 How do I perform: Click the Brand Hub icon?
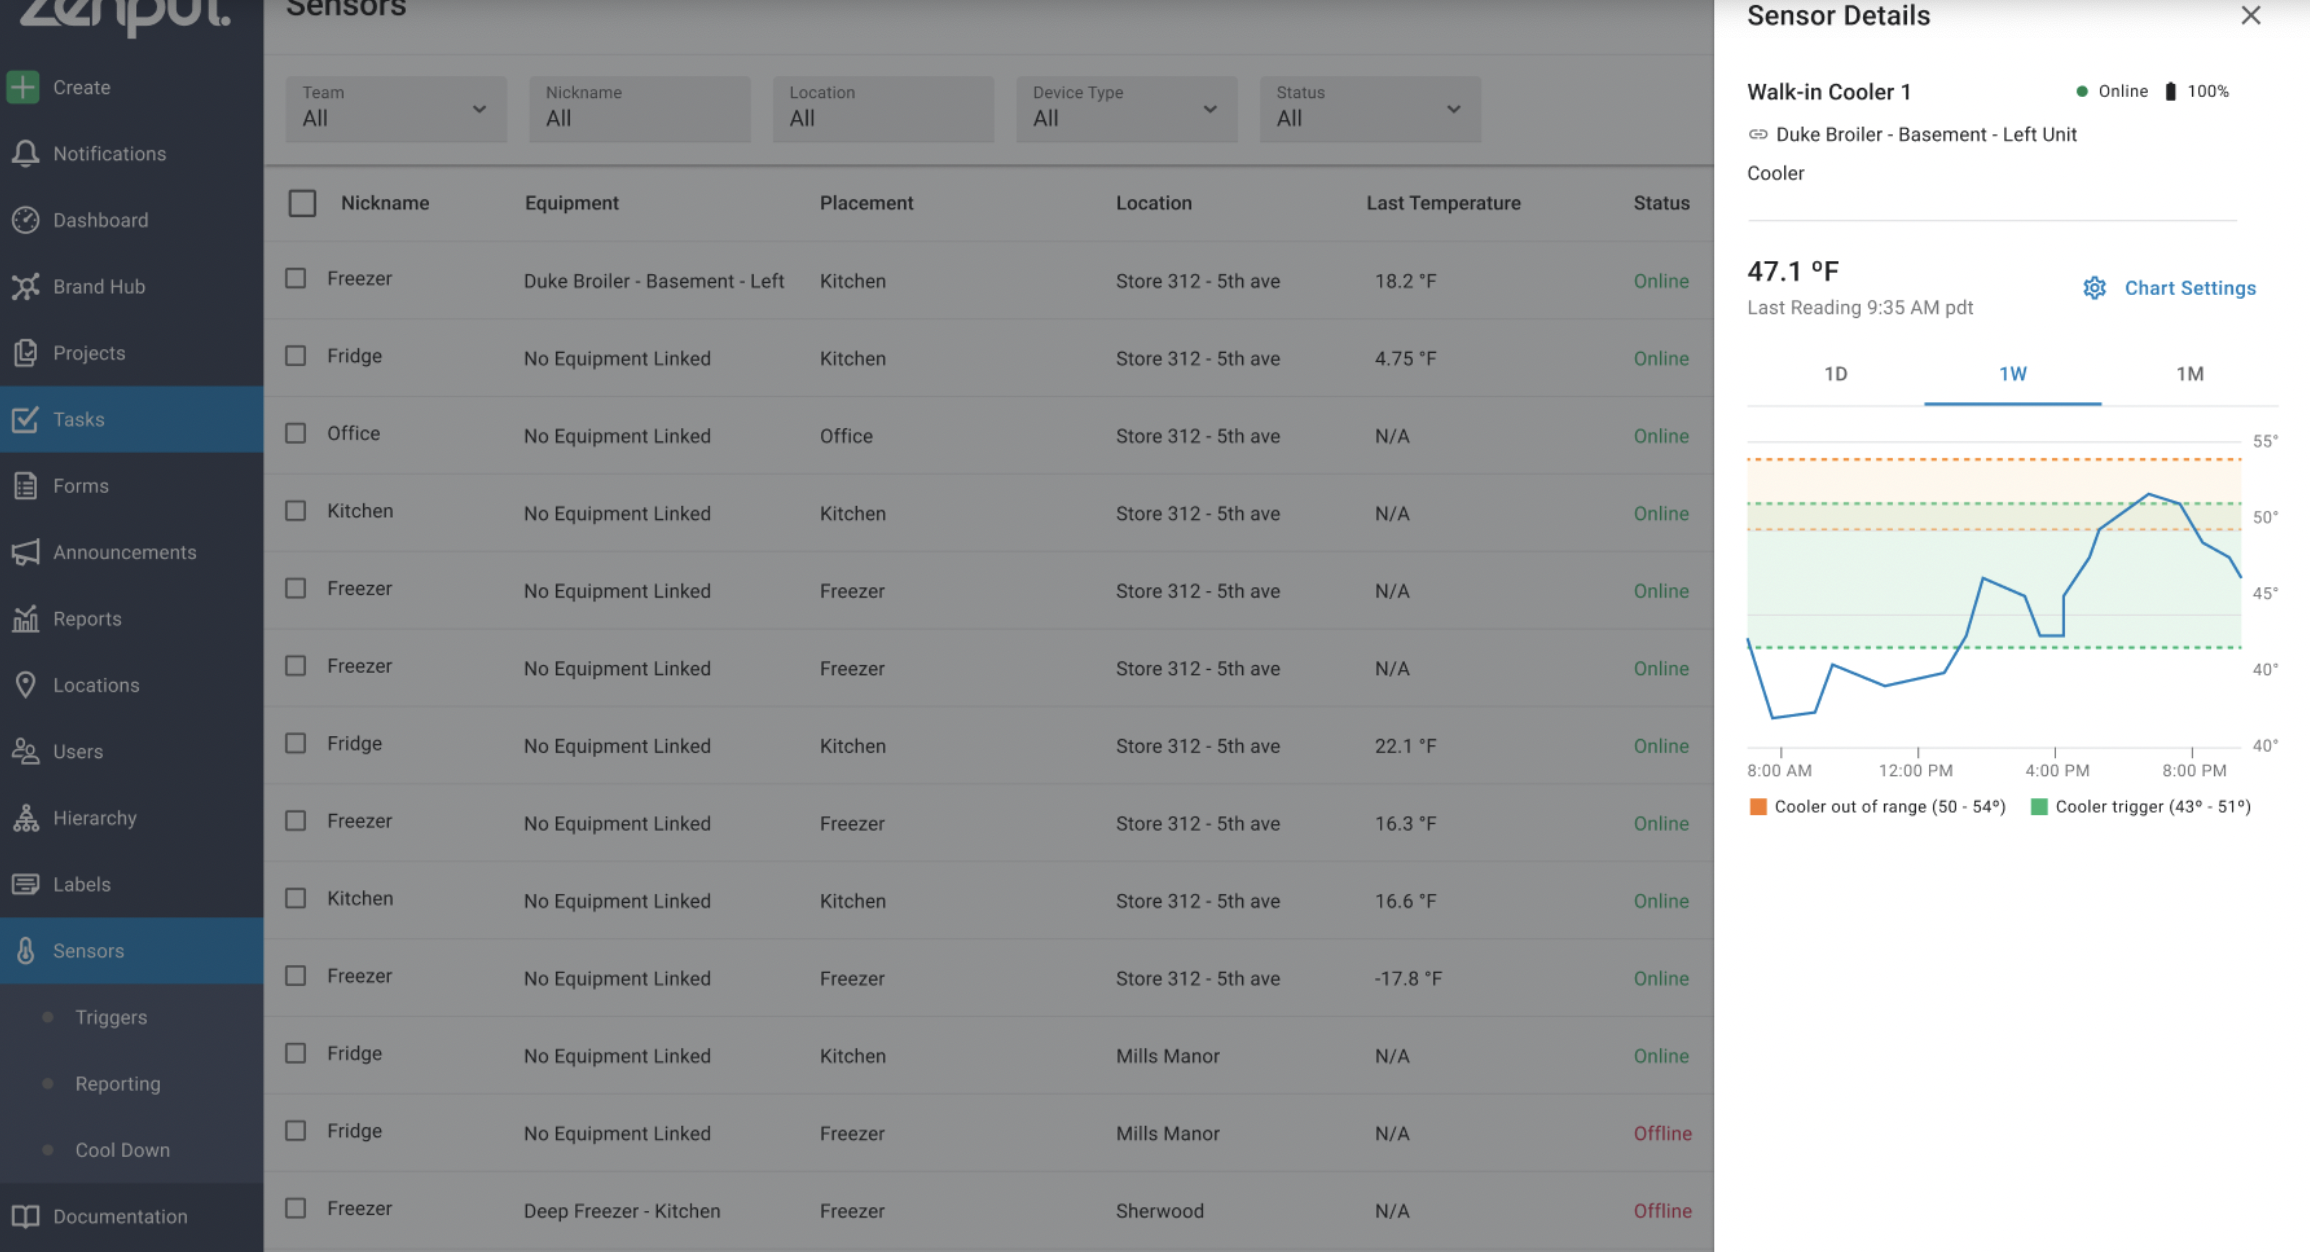(25, 286)
